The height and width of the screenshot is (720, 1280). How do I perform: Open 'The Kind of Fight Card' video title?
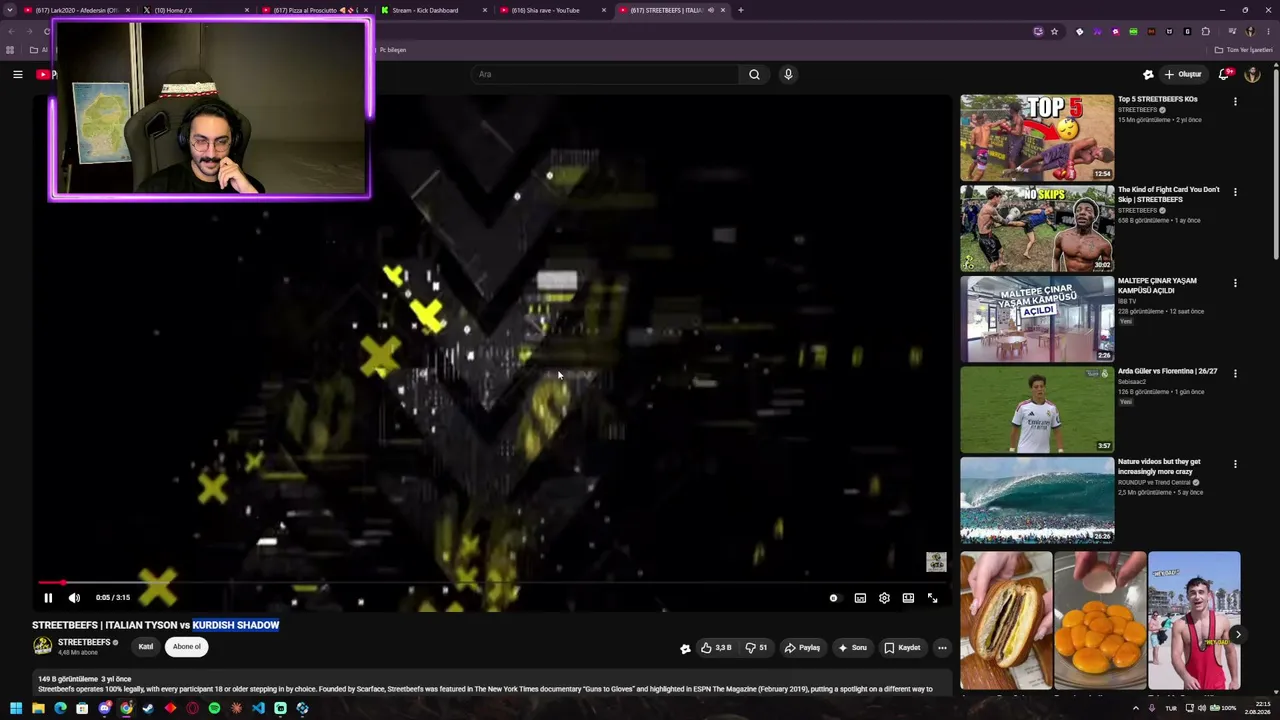point(1168,194)
